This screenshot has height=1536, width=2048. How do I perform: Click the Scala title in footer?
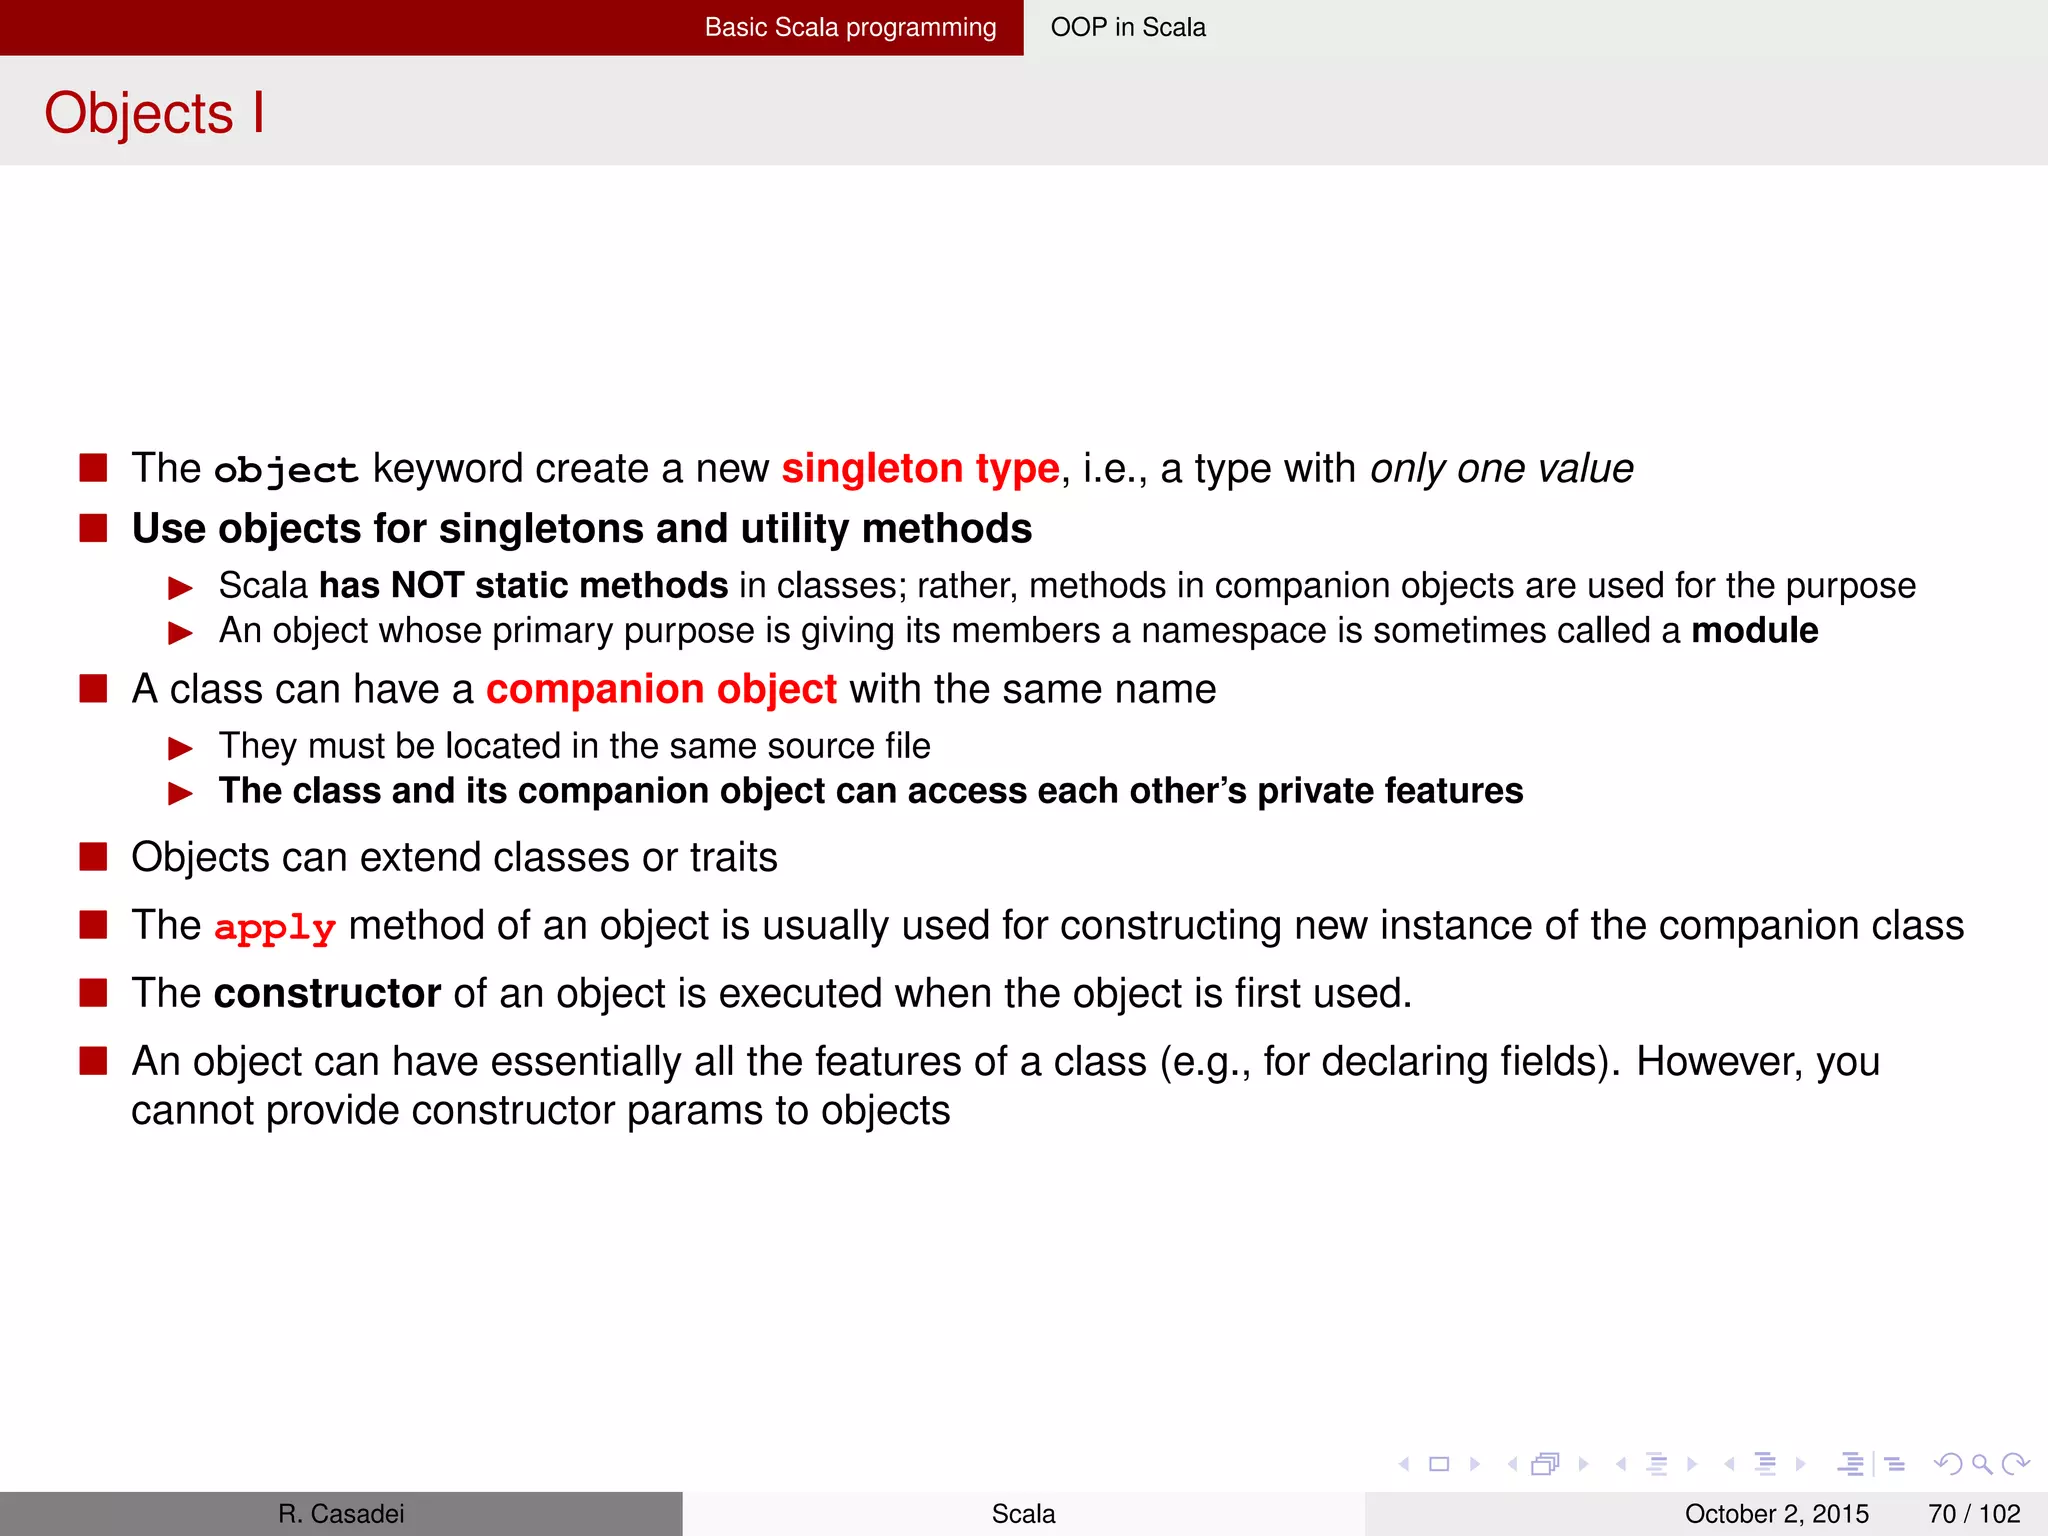[1023, 1514]
